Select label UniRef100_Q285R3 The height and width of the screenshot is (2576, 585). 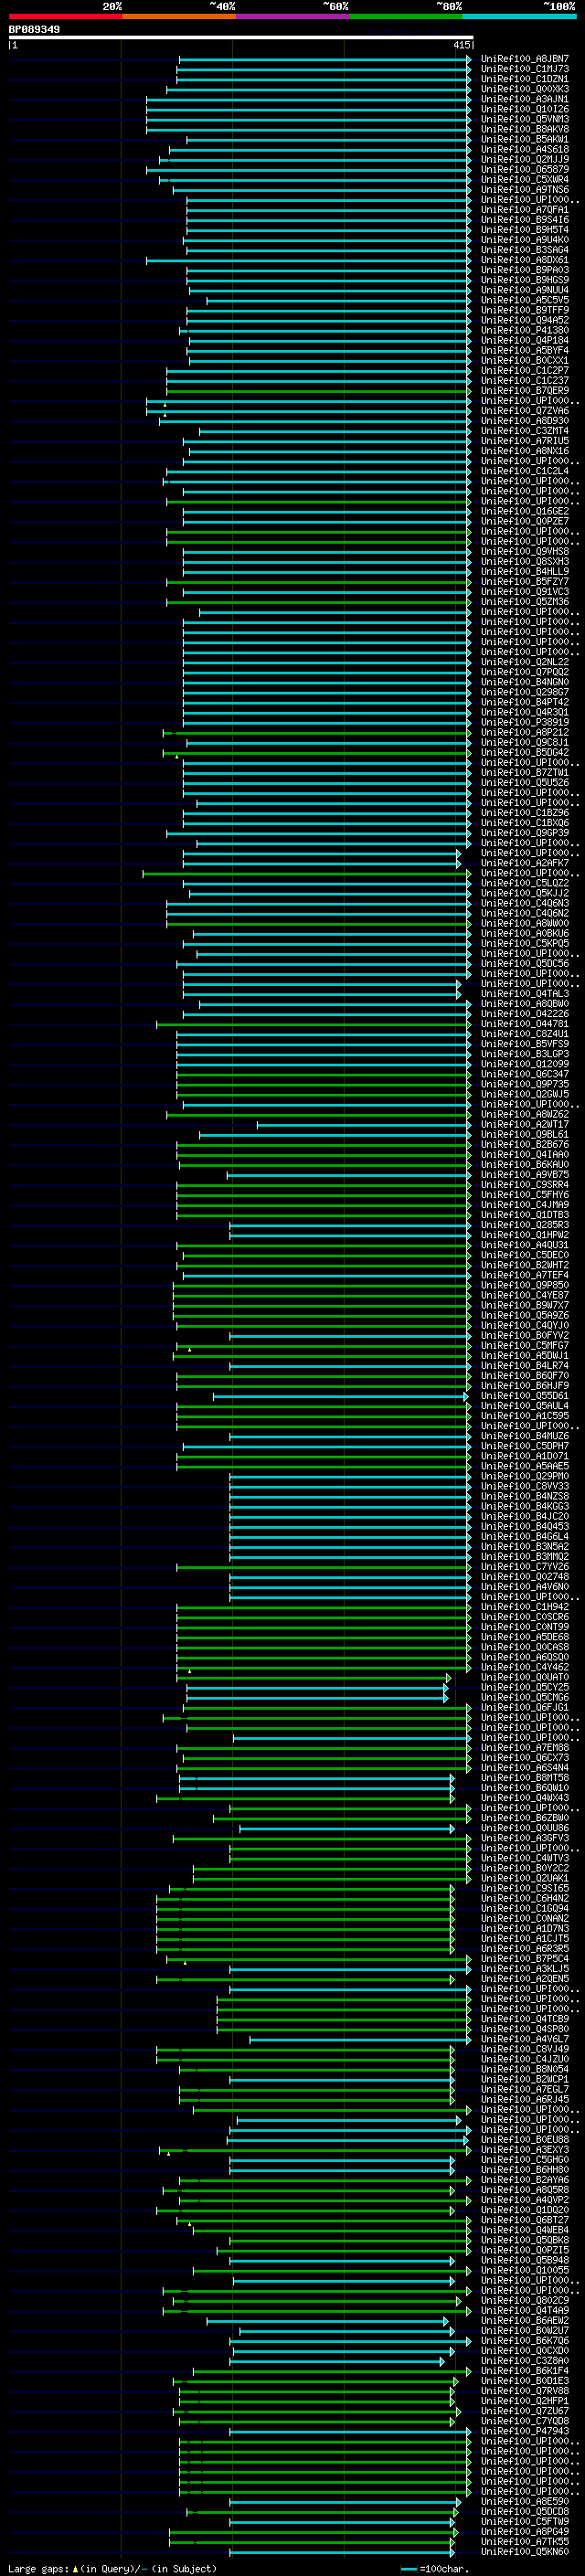coord(525,1225)
